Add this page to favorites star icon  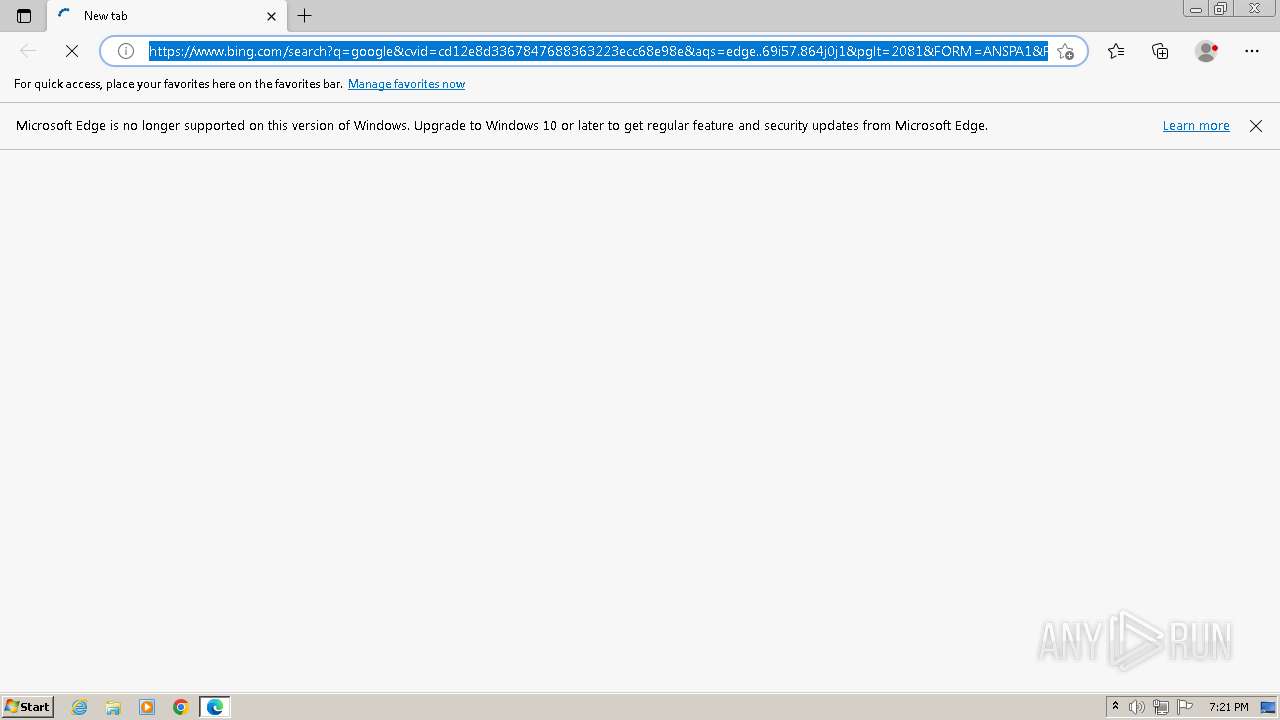(x=1066, y=51)
